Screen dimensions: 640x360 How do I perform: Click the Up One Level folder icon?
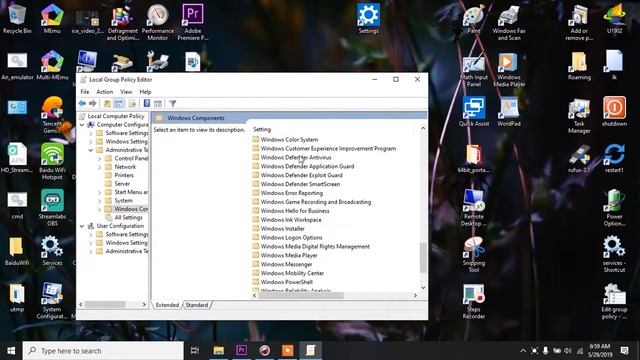pyautogui.click(x=107, y=104)
